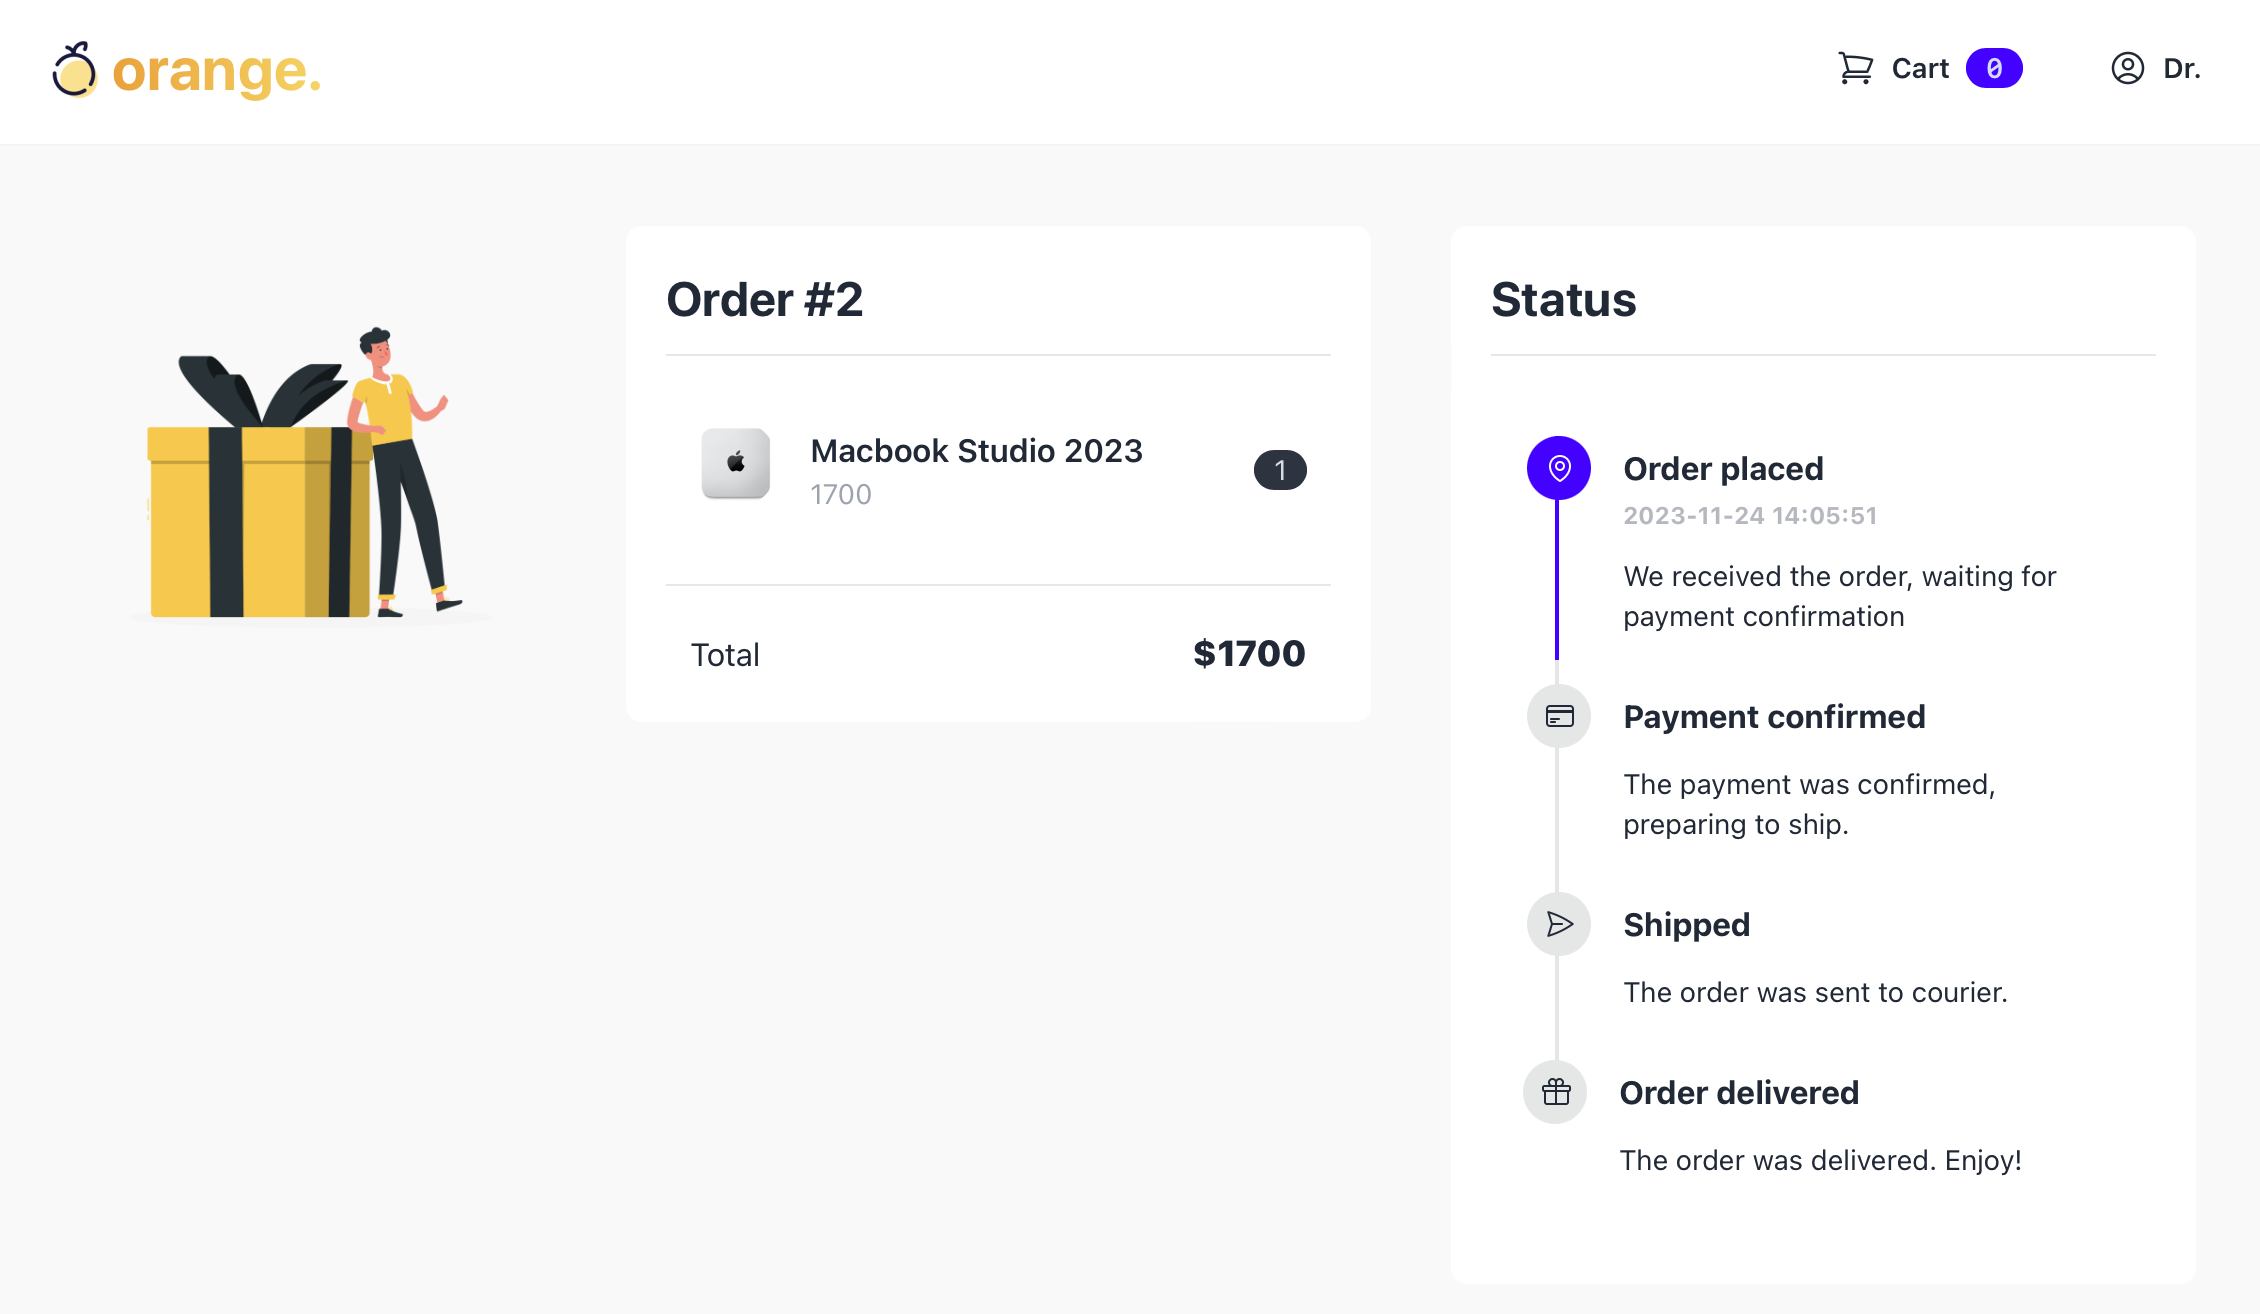The image size is (2260, 1314).
Task: Click the Shipped paper plane icon
Action: click(x=1559, y=924)
